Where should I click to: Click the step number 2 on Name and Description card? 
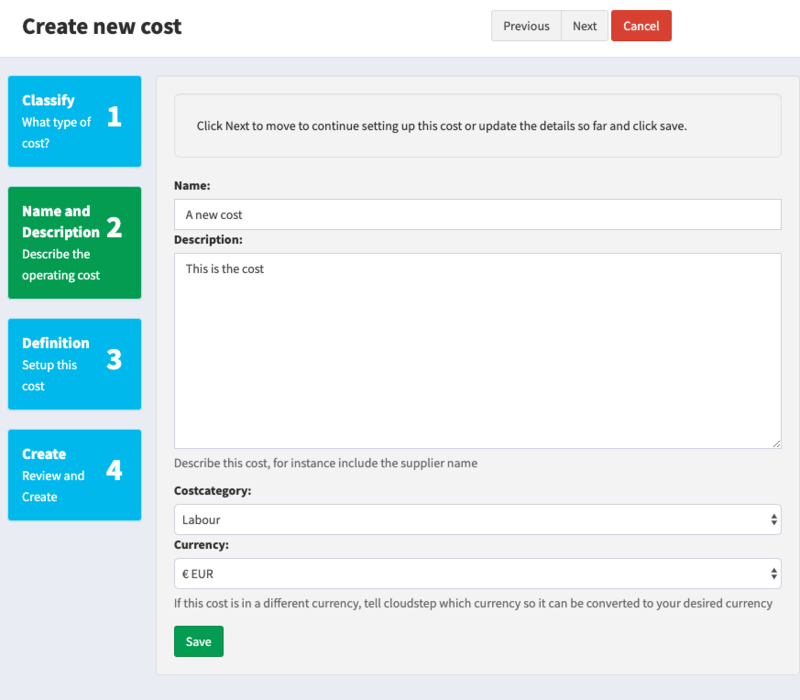(114, 227)
